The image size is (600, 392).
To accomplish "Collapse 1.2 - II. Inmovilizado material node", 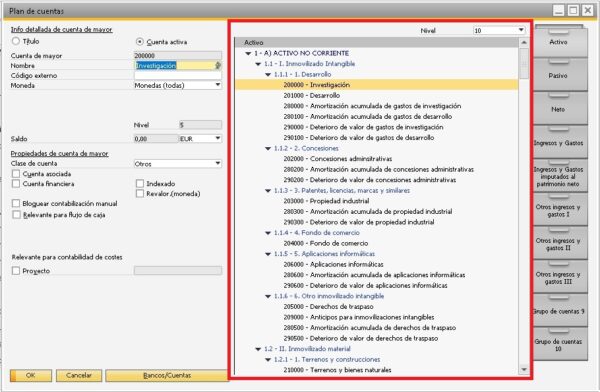I will [258, 349].
